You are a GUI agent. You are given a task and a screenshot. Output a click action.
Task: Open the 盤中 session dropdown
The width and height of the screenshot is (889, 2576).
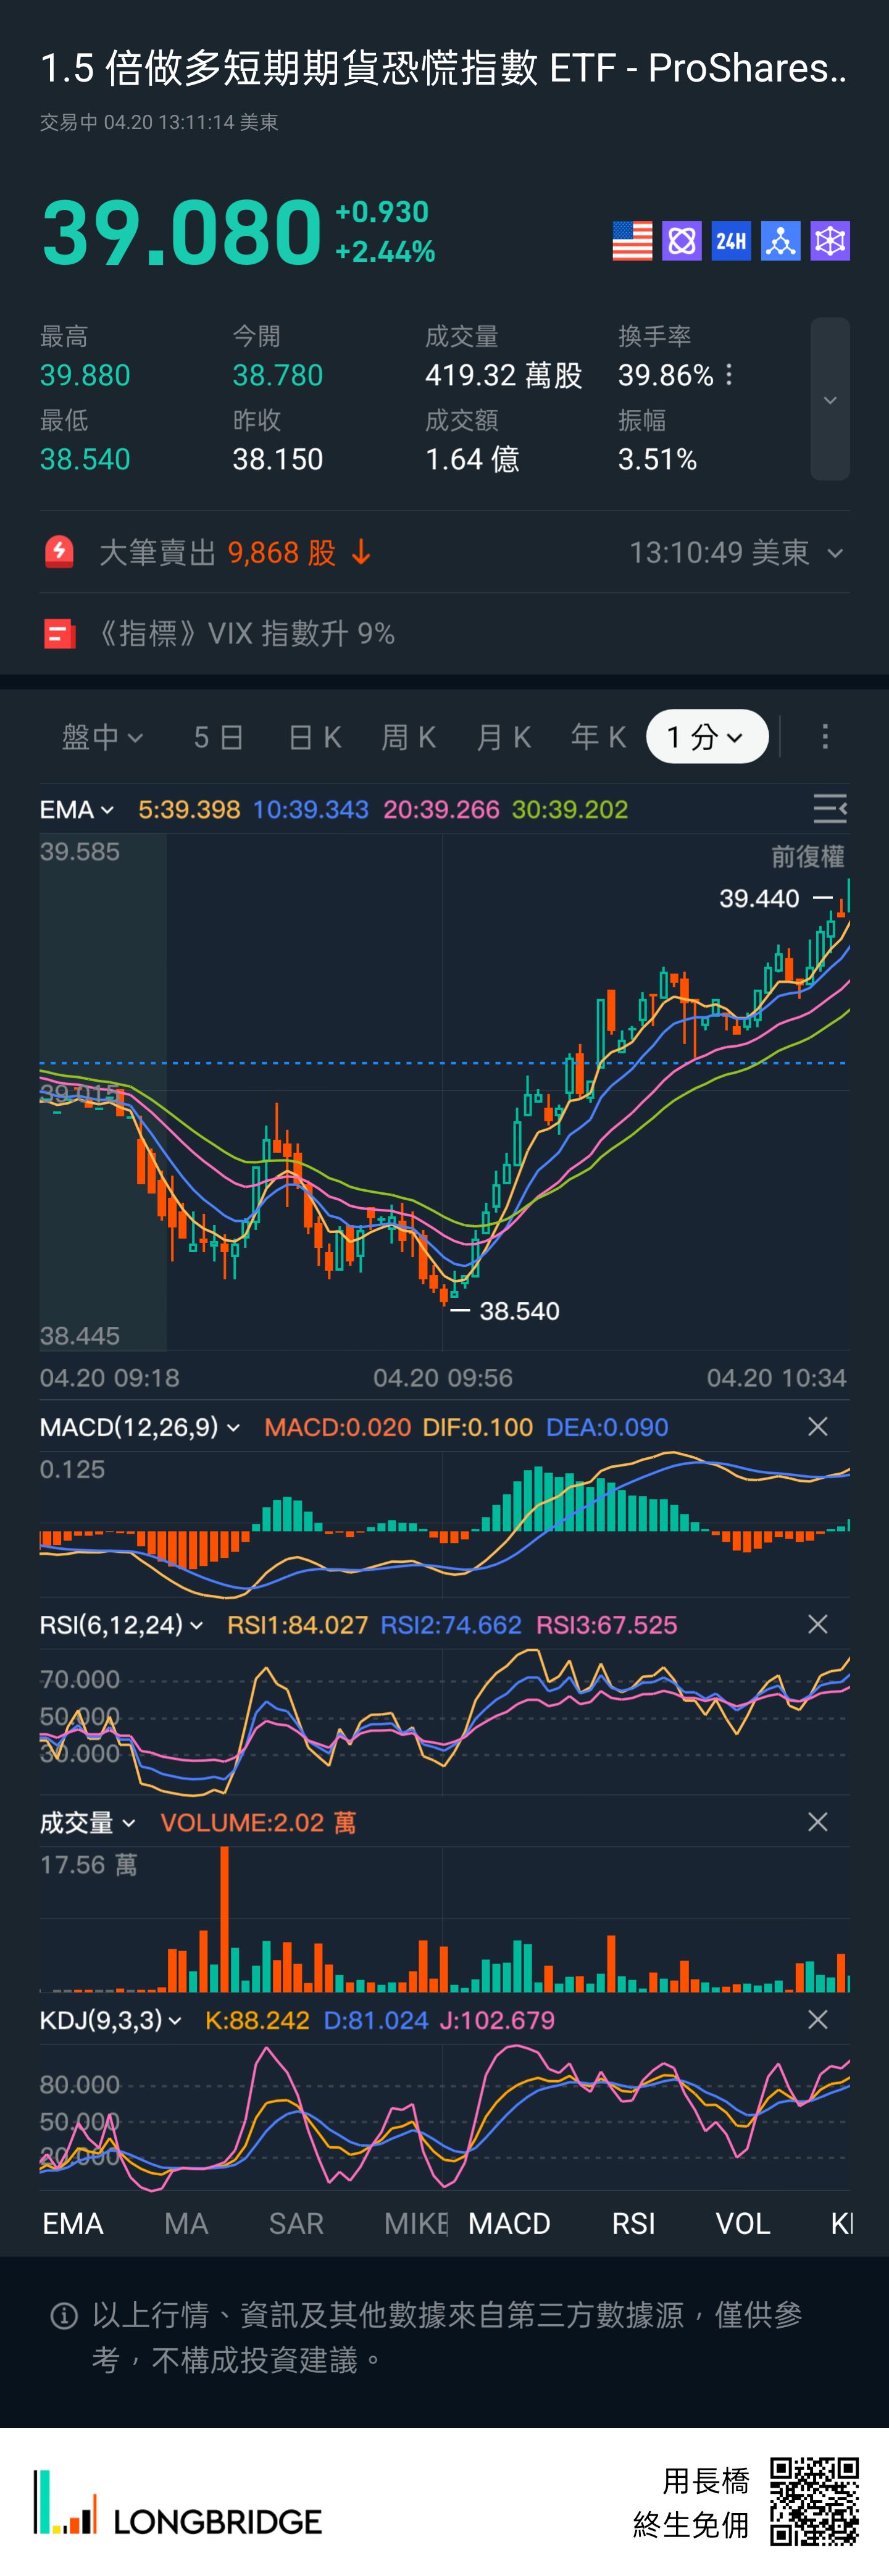tap(102, 737)
